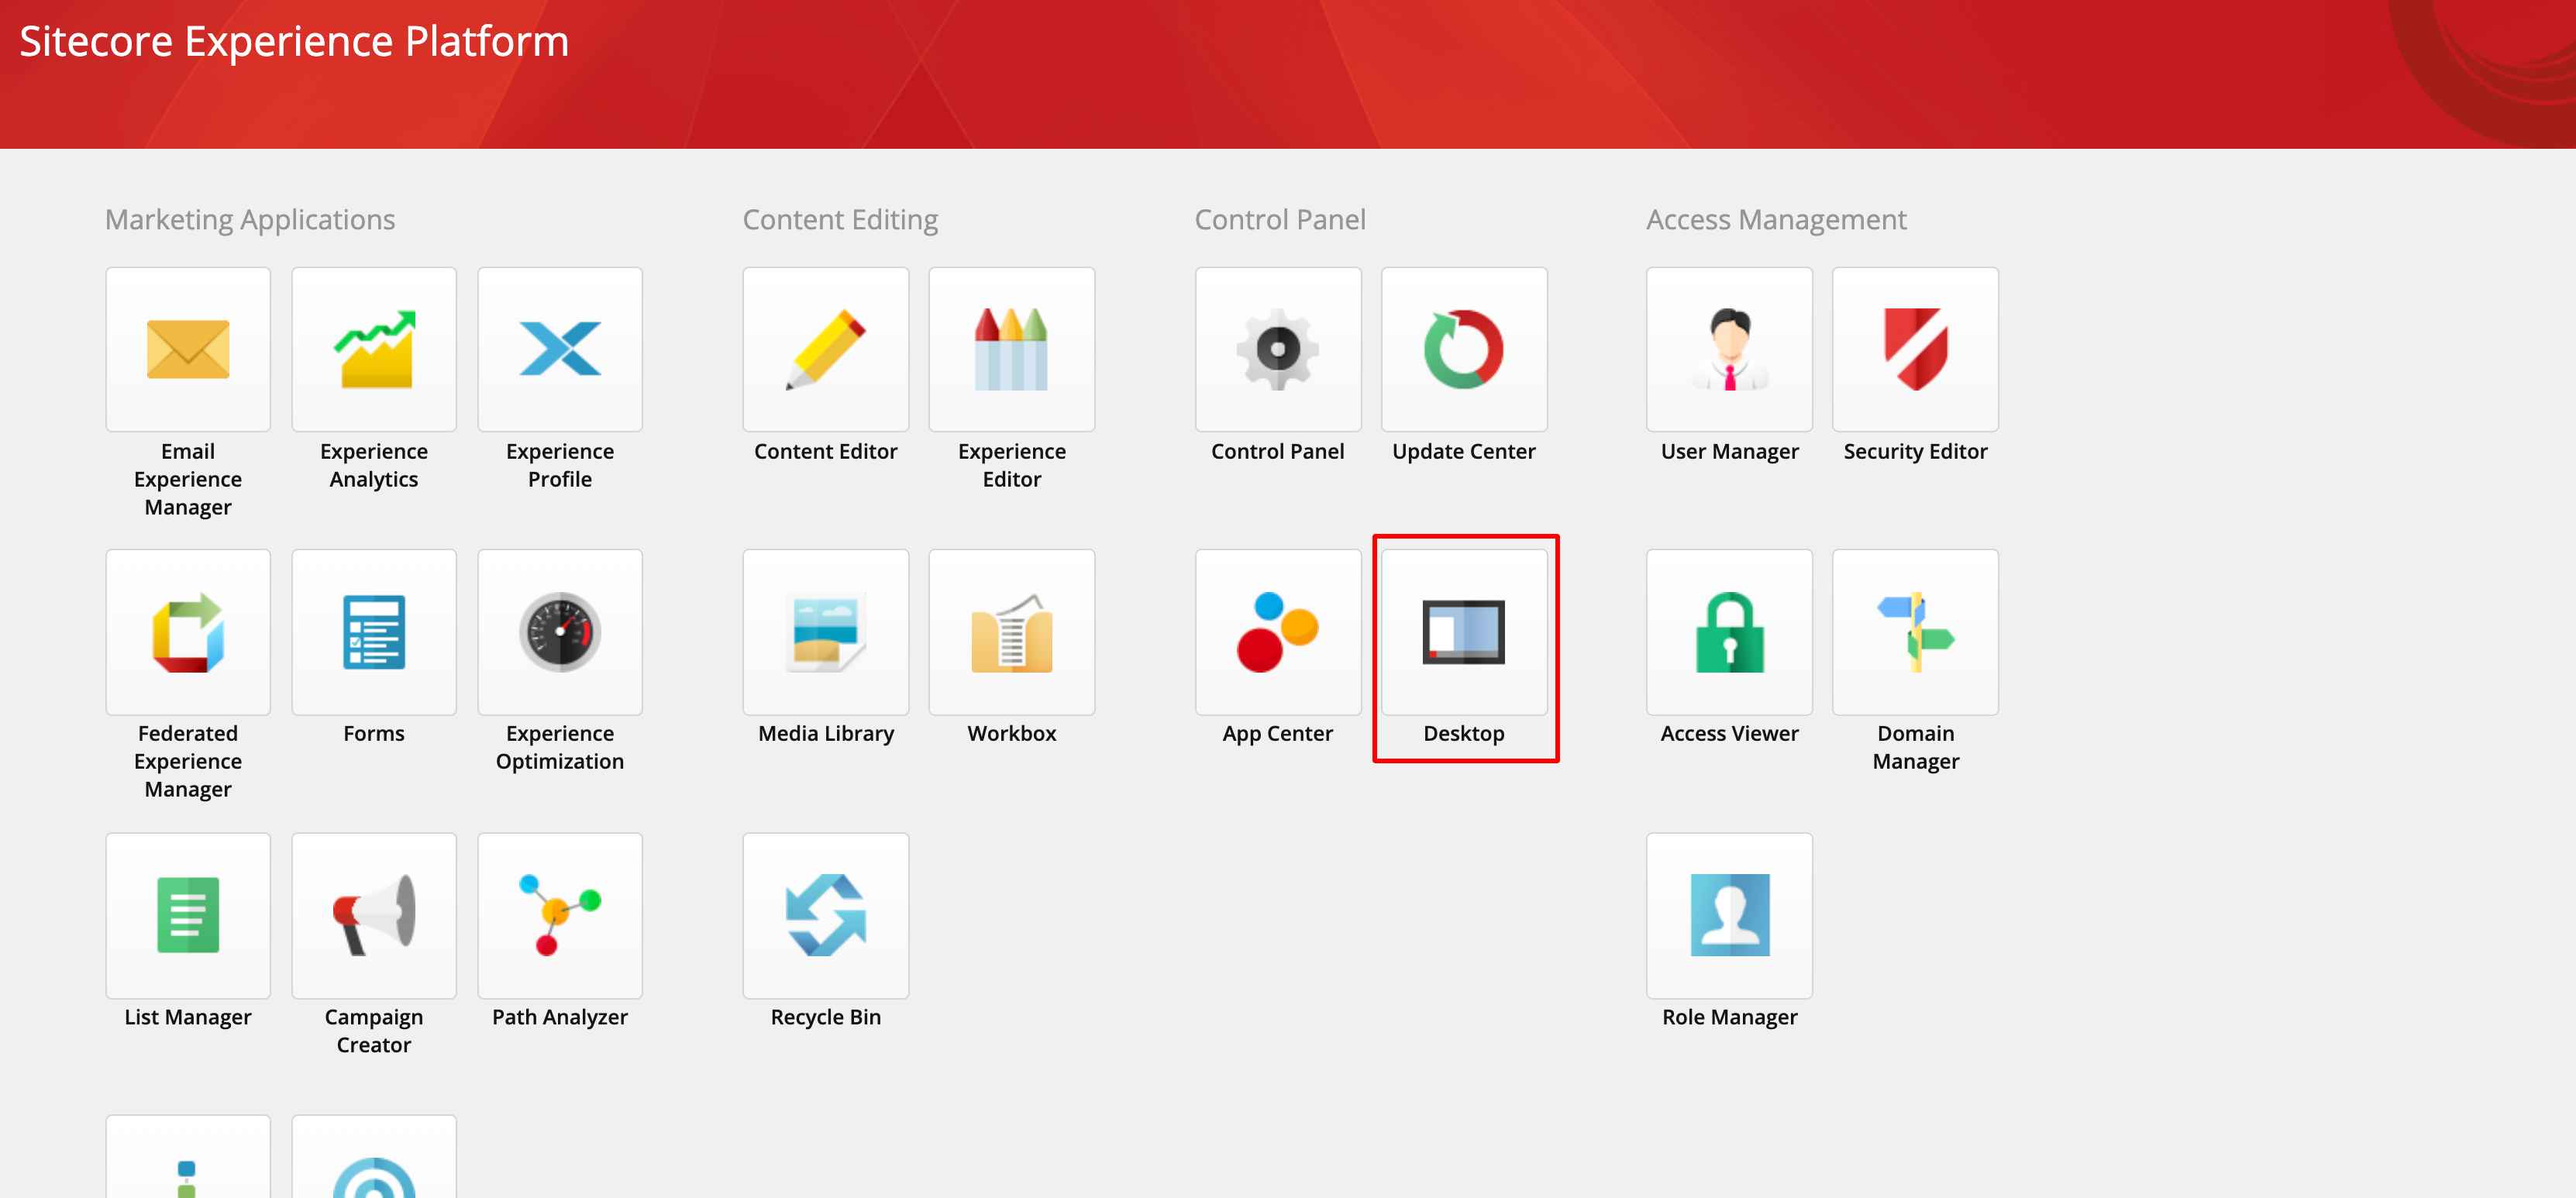Image resolution: width=2576 pixels, height=1198 pixels.
Task: Click the 'Experience Analytics' text label
Action: (x=374, y=465)
